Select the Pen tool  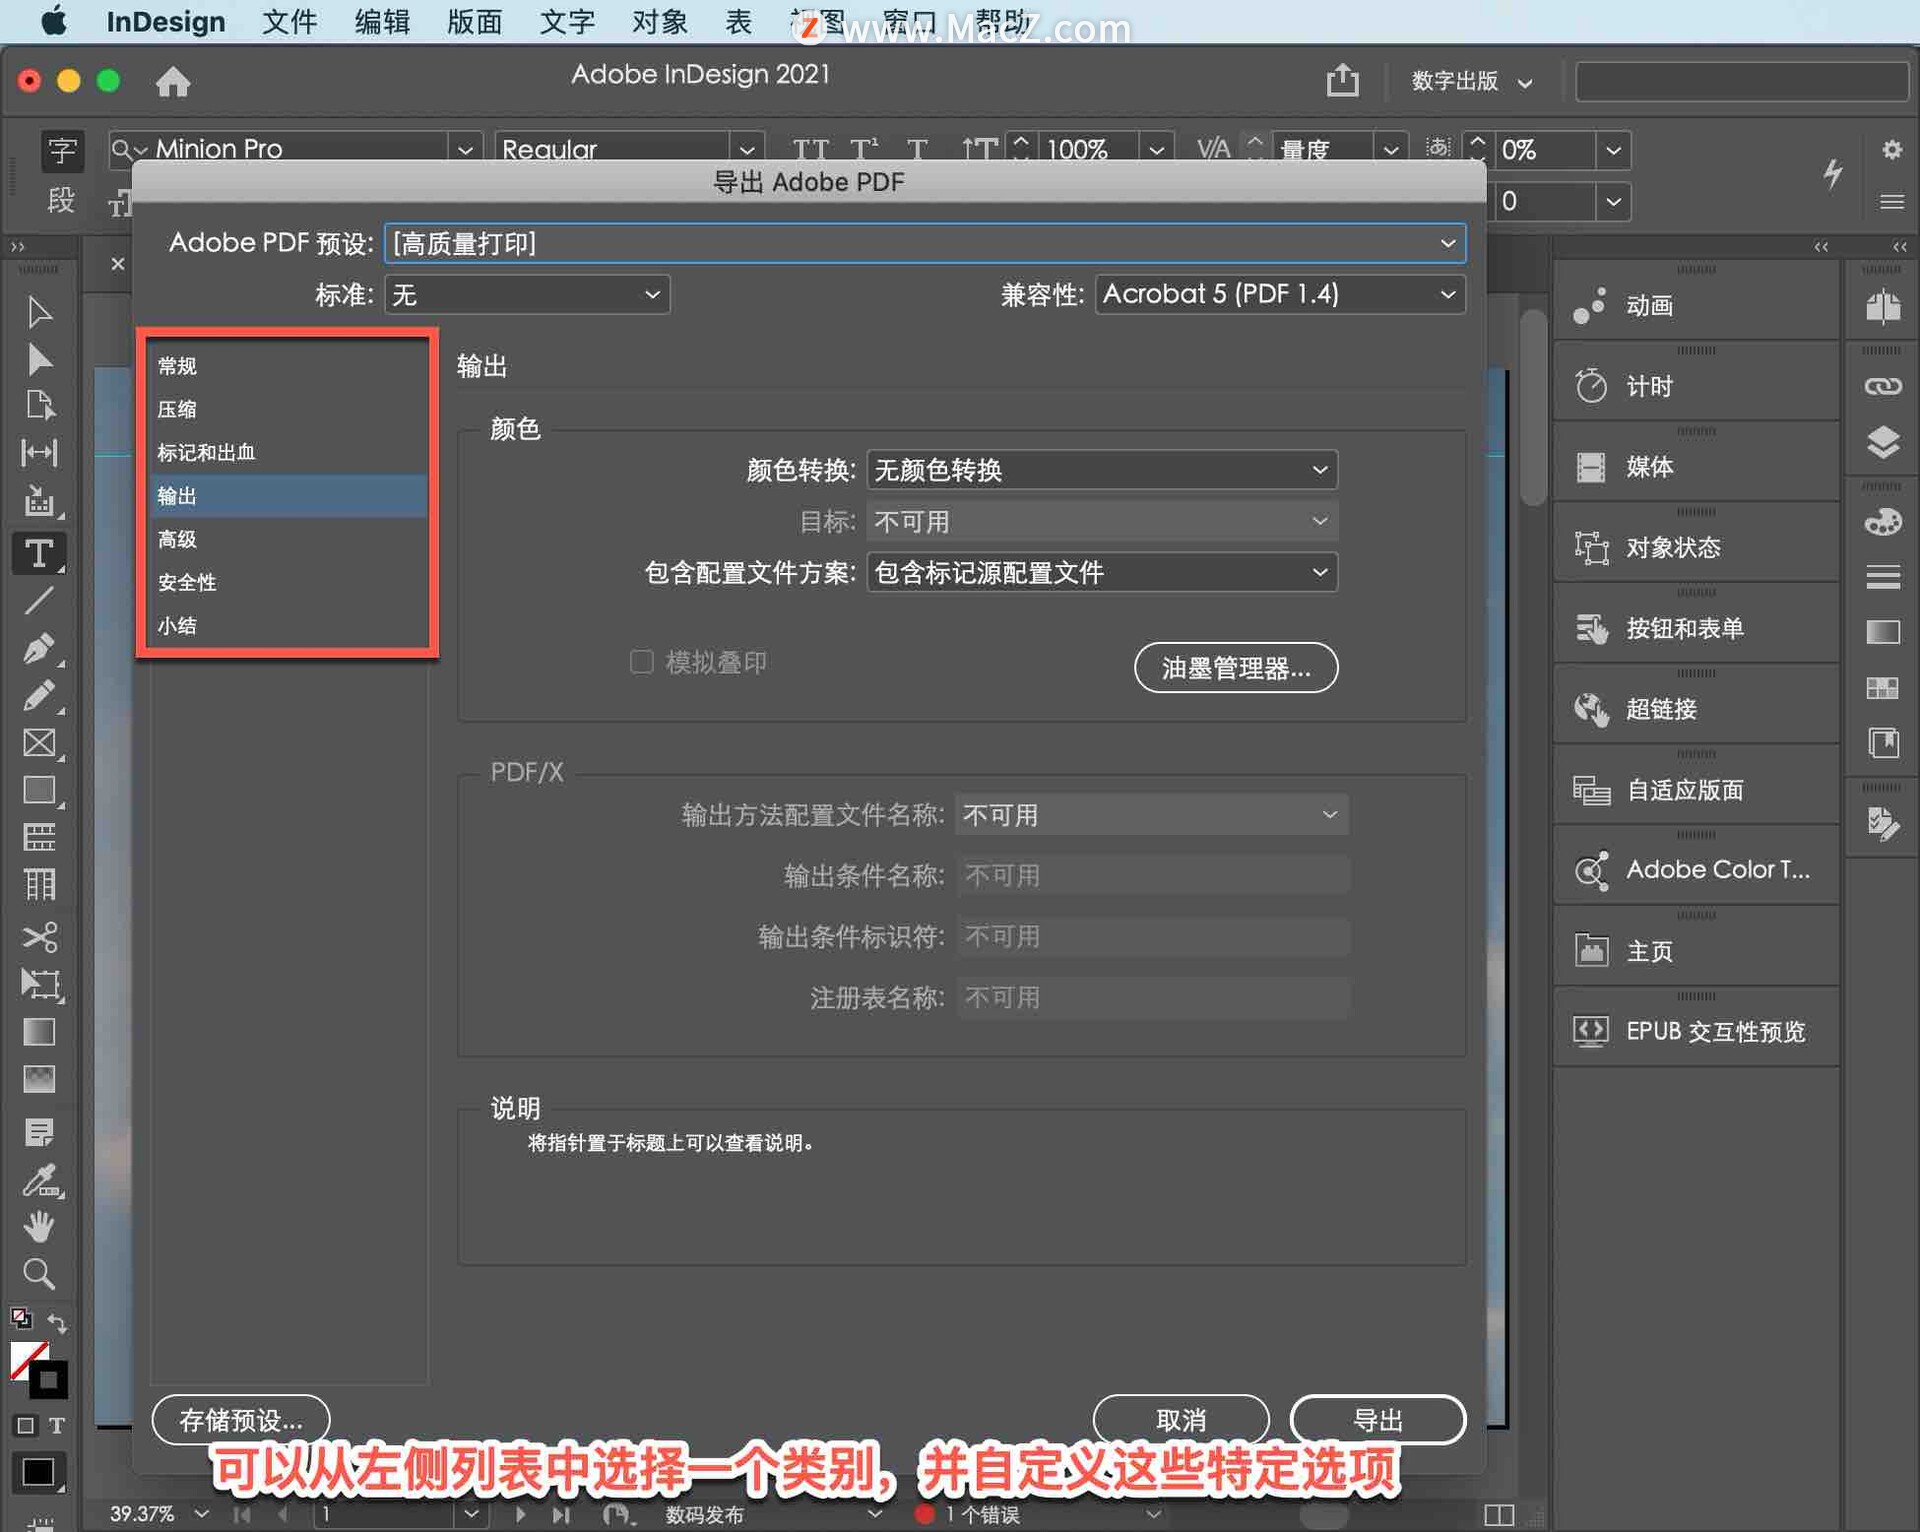click(39, 647)
